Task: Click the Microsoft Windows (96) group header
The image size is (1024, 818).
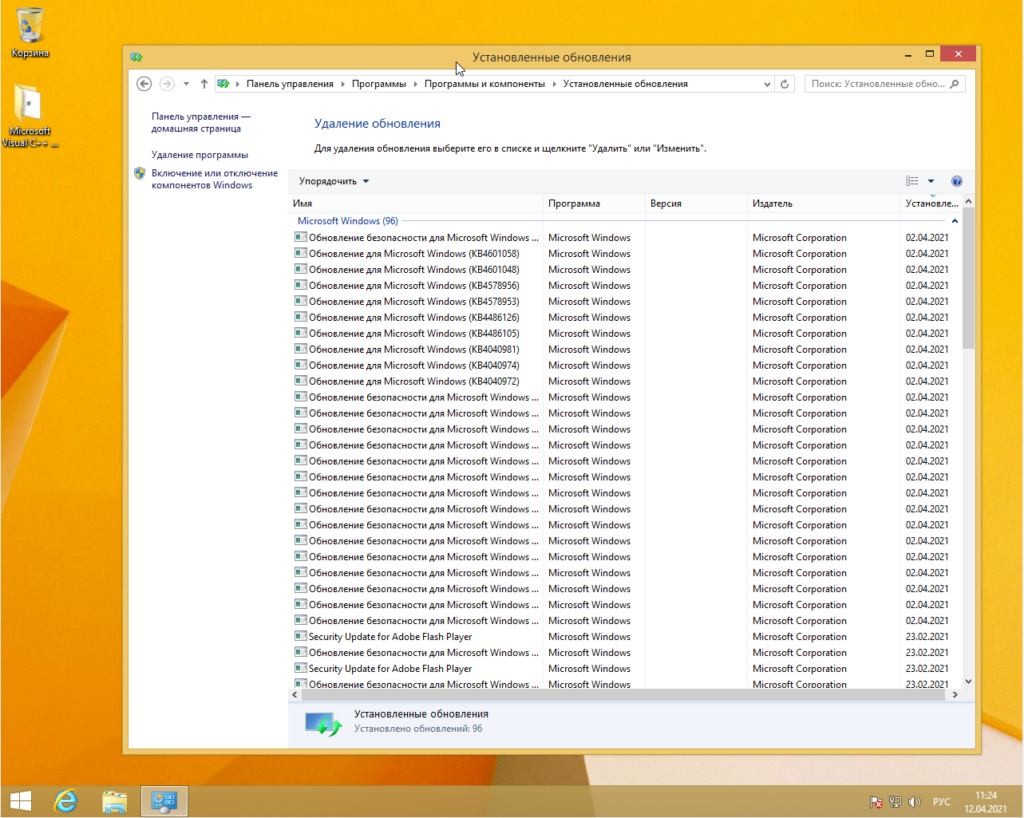Action: pos(347,221)
